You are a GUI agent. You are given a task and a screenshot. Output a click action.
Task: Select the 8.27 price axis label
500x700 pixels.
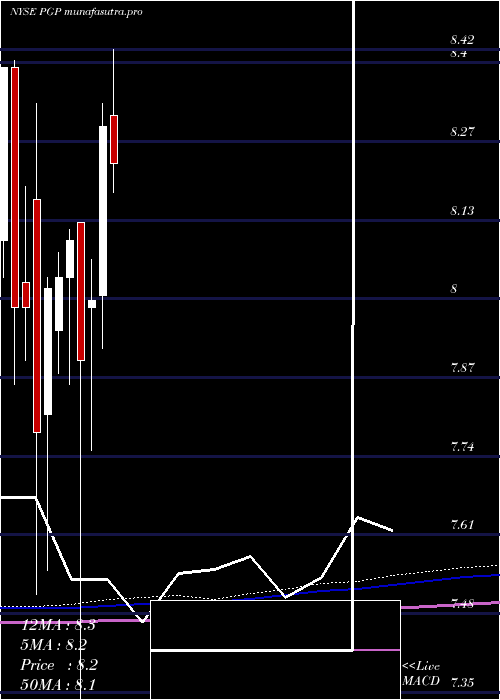pyautogui.click(x=462, y=132)
